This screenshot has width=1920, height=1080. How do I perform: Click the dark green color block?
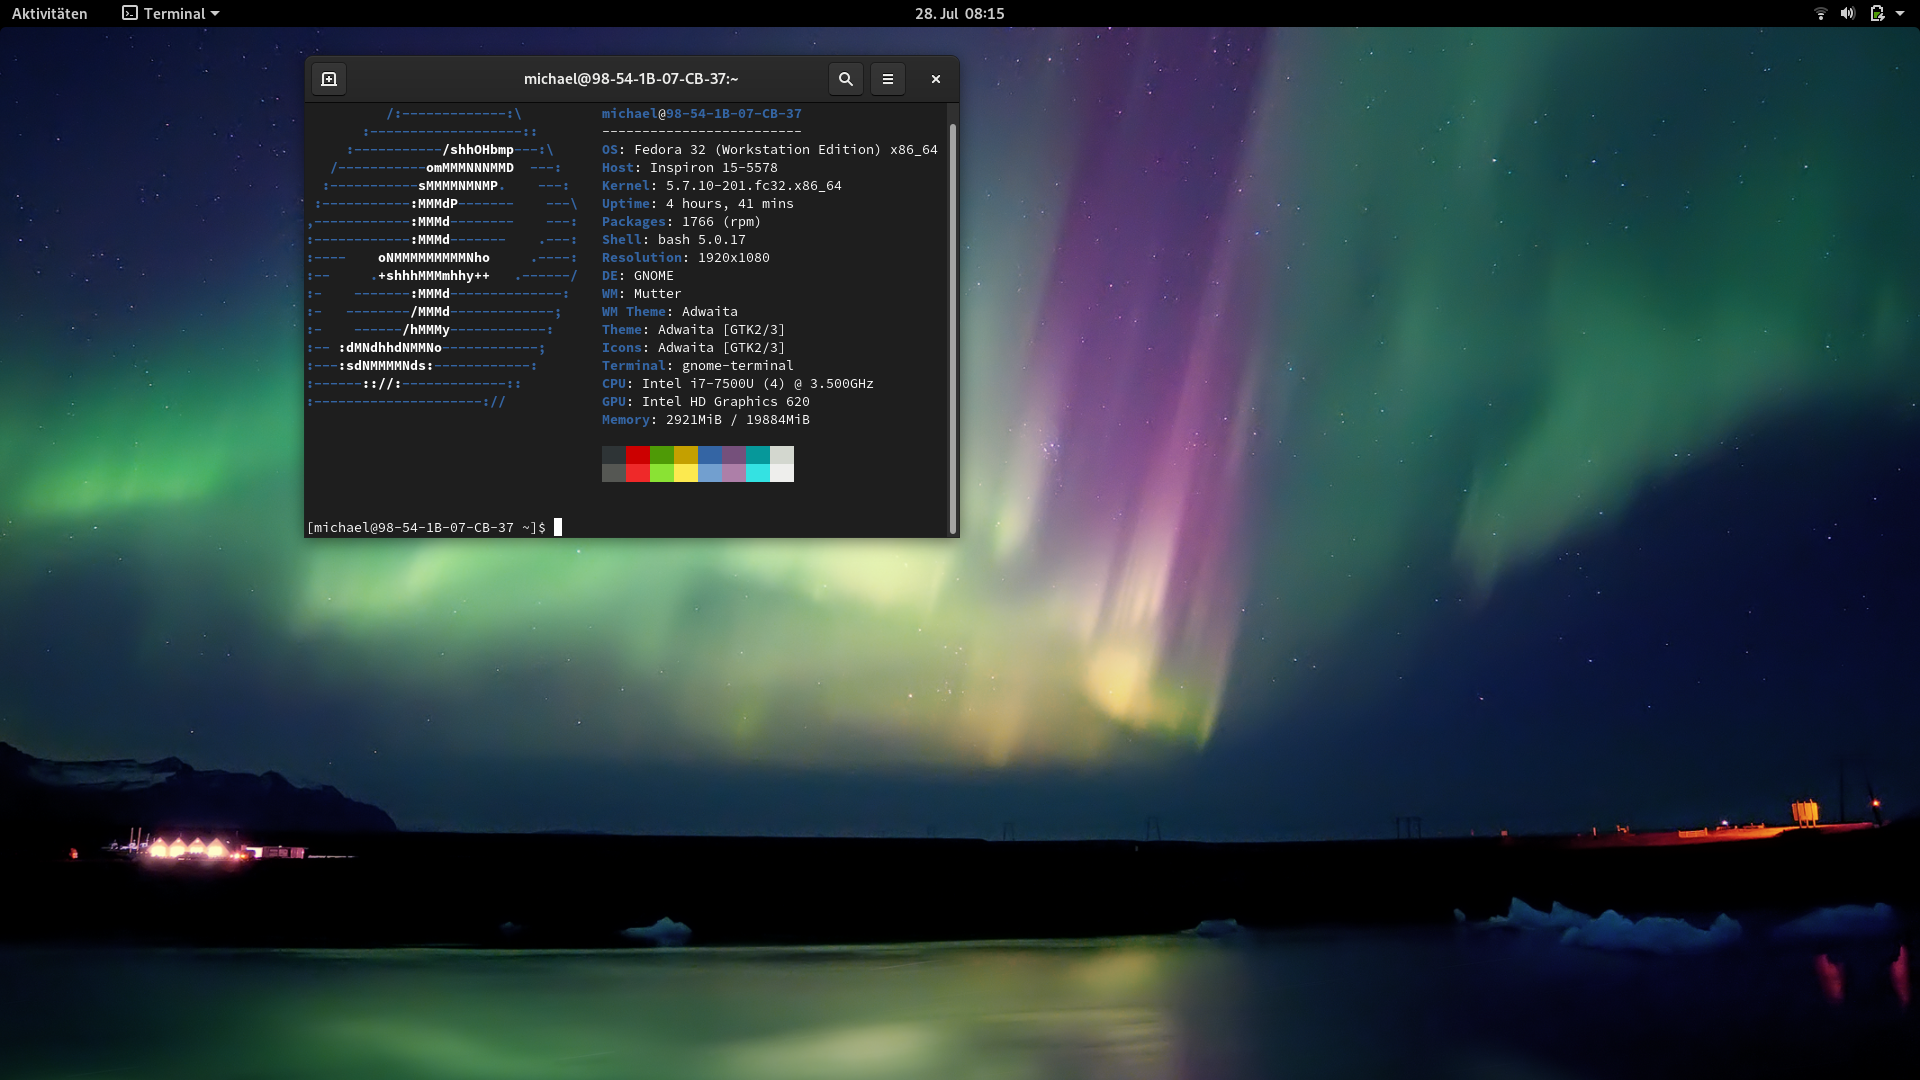661,455
